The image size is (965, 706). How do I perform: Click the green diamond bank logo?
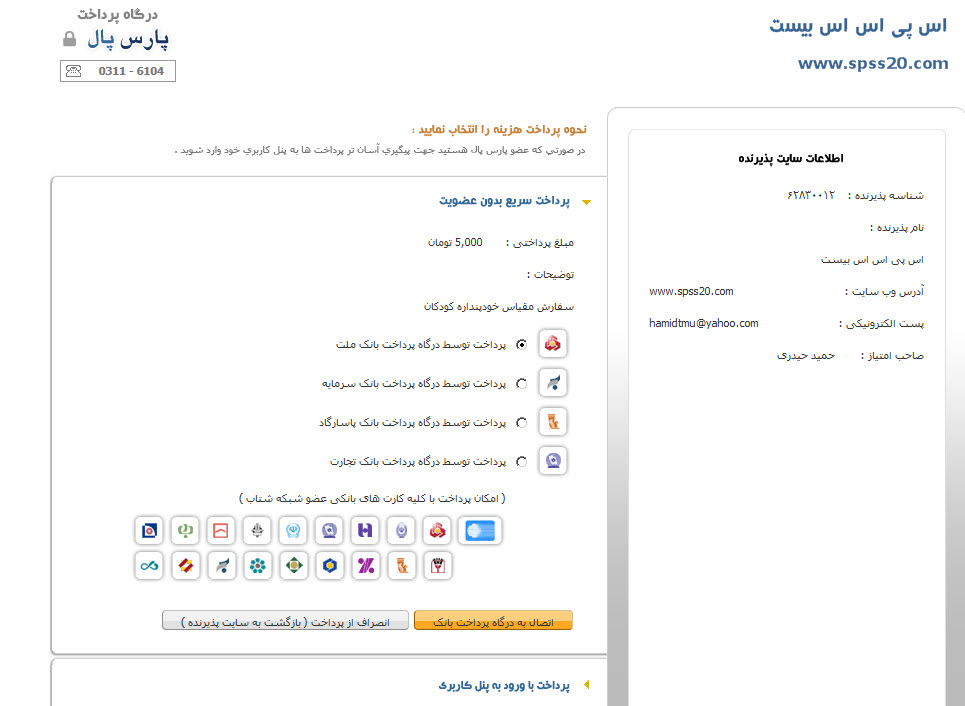point(293,566)
